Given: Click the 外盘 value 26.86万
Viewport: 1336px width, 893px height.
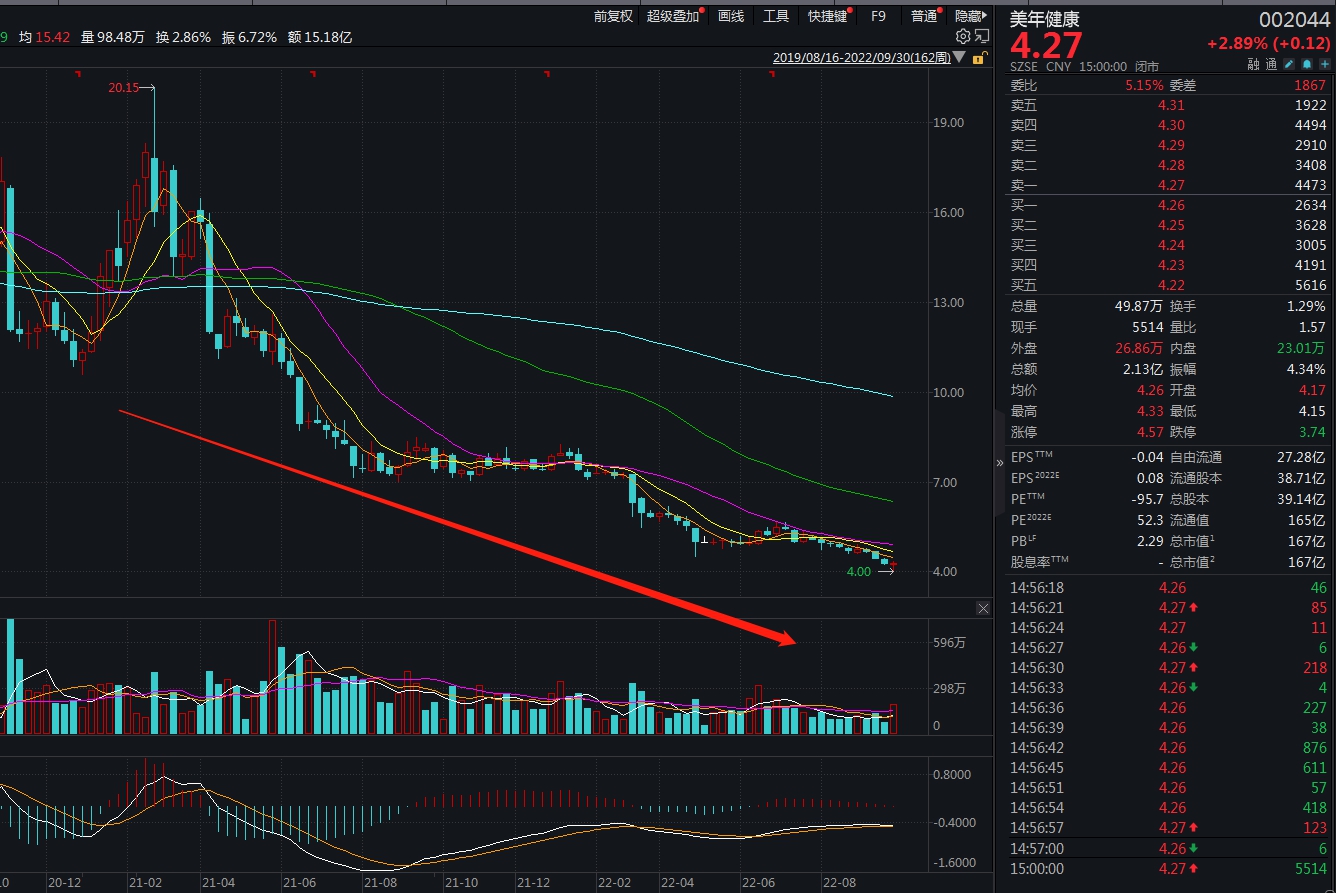Looking at the screenshot, I should [x=1139, y=348].
